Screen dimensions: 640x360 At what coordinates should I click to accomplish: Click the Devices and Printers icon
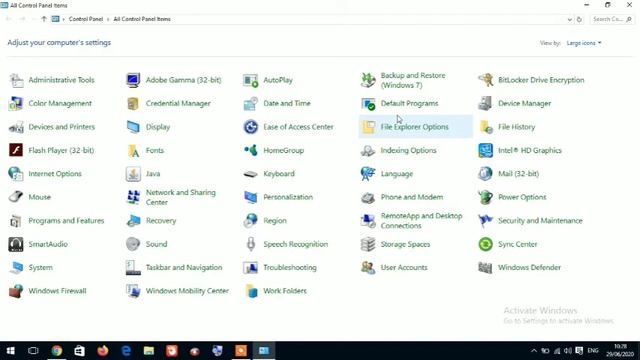(16, 127)
